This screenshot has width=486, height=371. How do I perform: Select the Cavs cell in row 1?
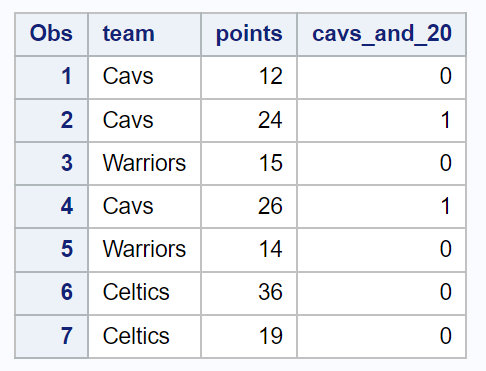pyautogui.click(x=145, y=77)
